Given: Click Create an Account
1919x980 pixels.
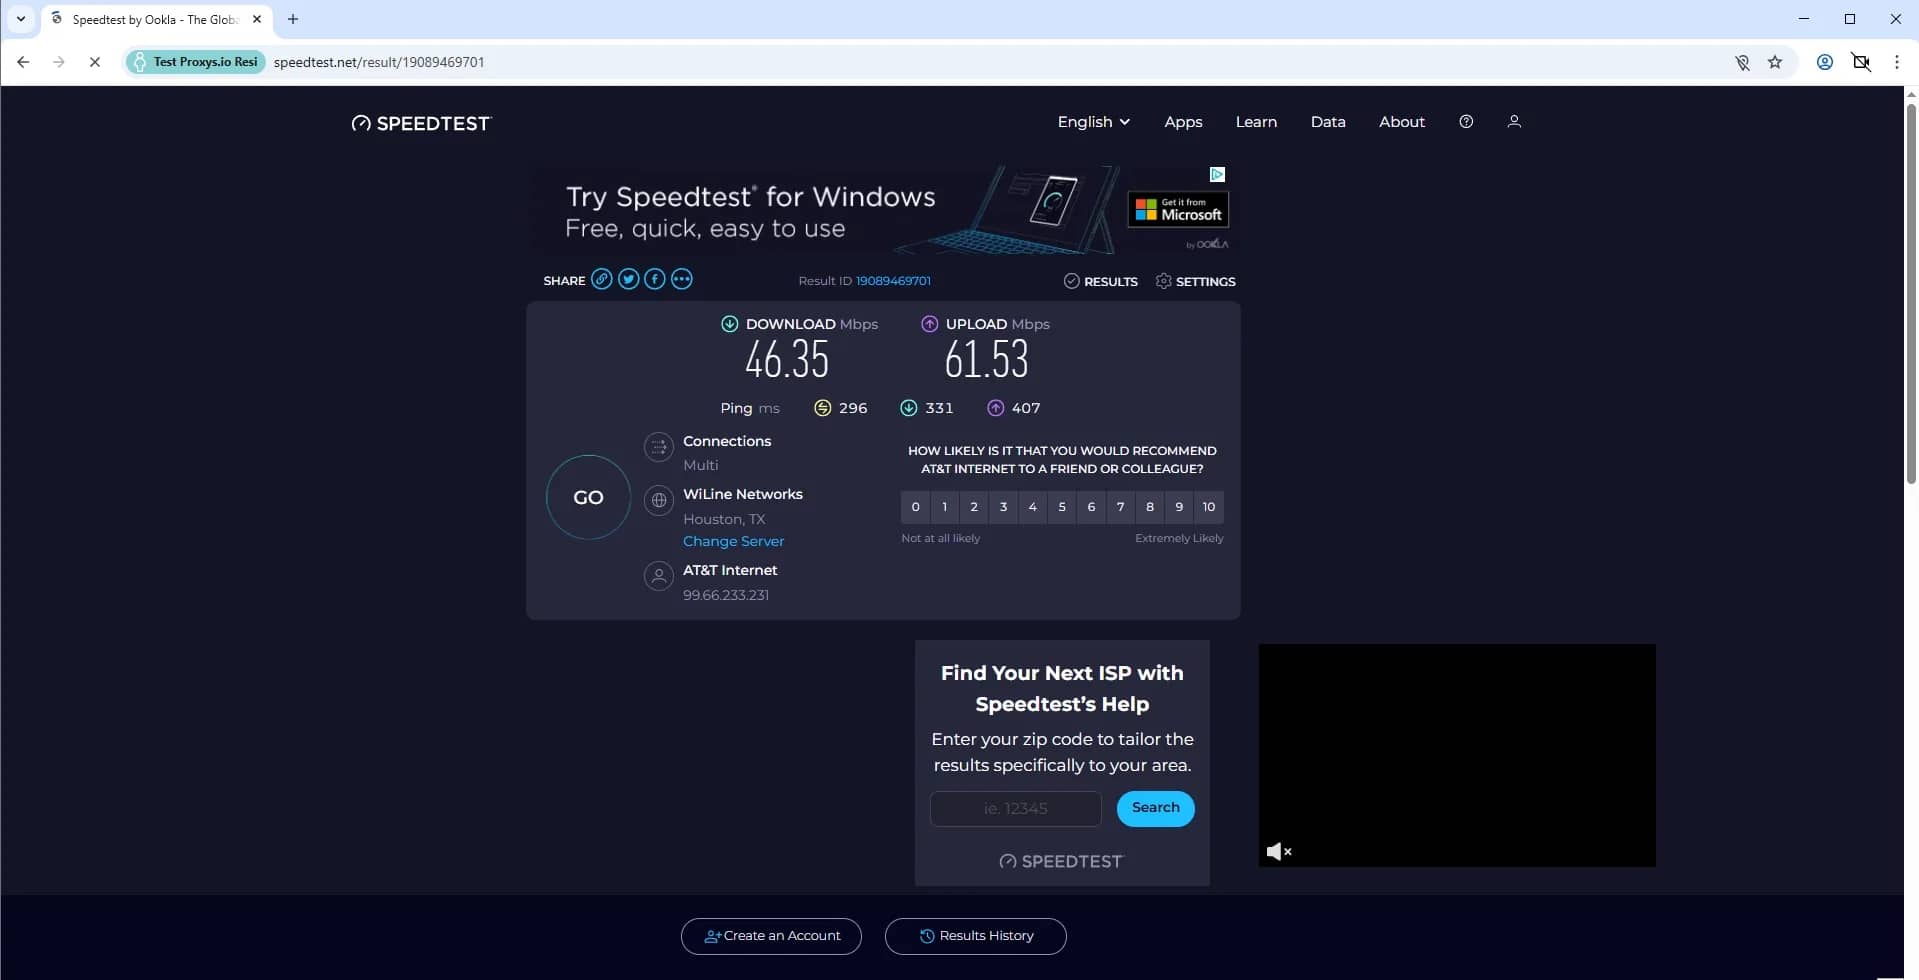Looking at the screenshot, I should (771, 936).
